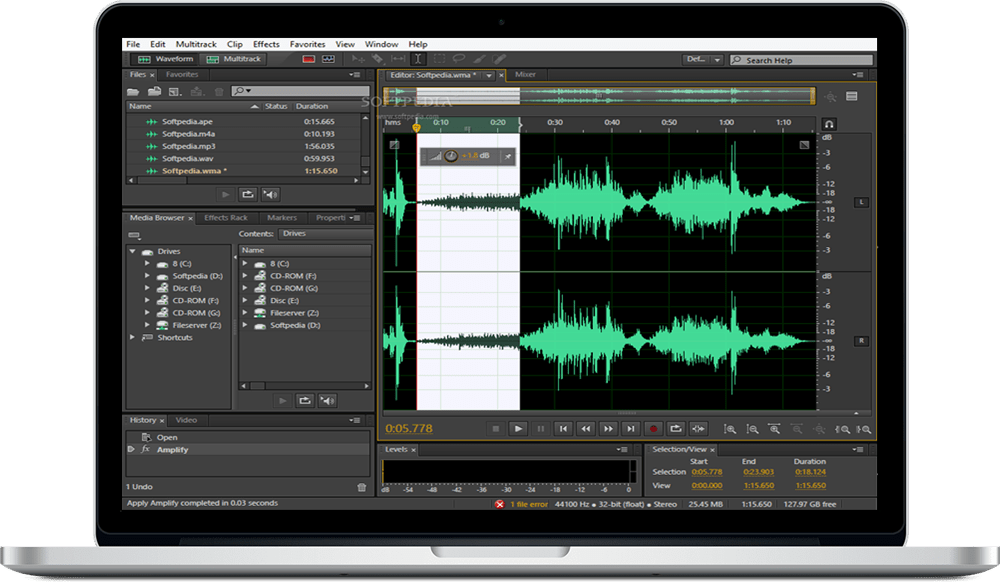Image resolution: width=1000 pixels, height=582 pixels.
Task: Zoom out amplitude in the editor
Action: 753,429
